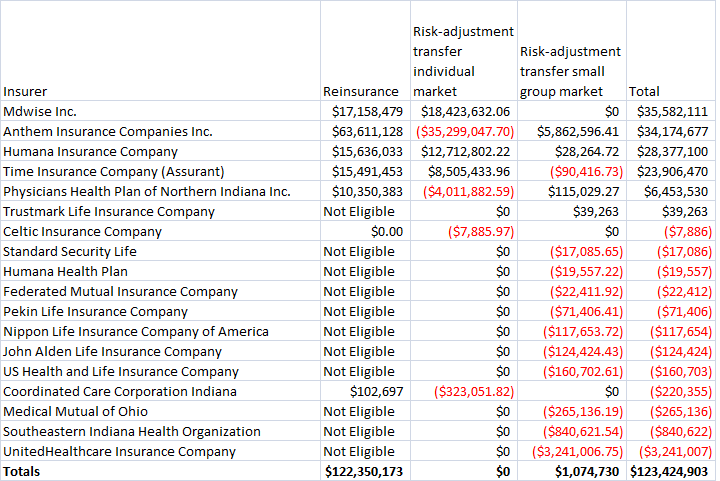Select the ($265,136.19) cell
720x481 pixels.
[x=572, y=411]
